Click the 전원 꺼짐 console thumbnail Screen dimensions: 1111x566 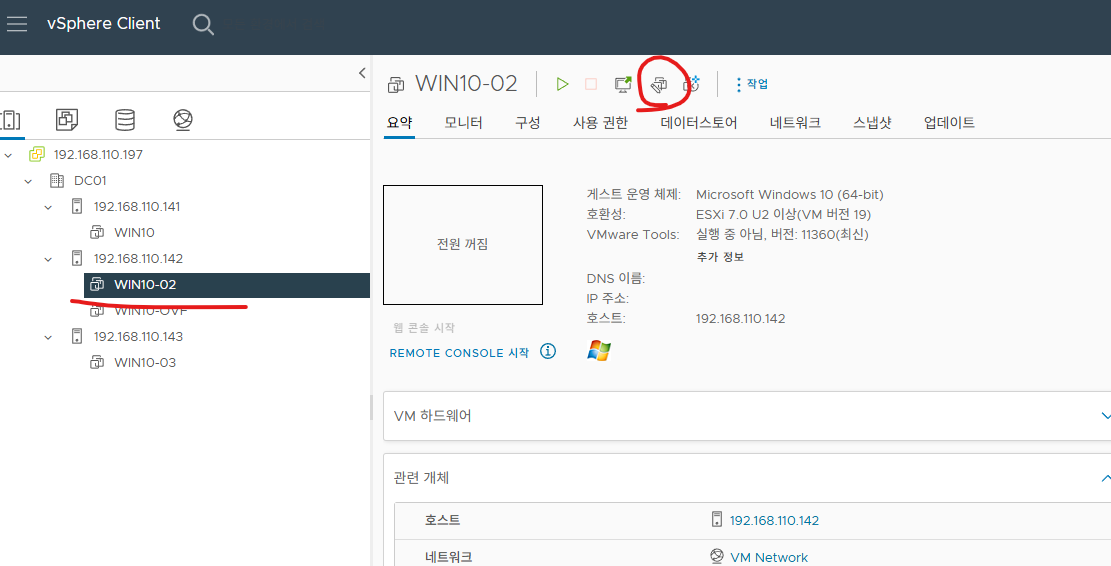(x=463, y=245)
